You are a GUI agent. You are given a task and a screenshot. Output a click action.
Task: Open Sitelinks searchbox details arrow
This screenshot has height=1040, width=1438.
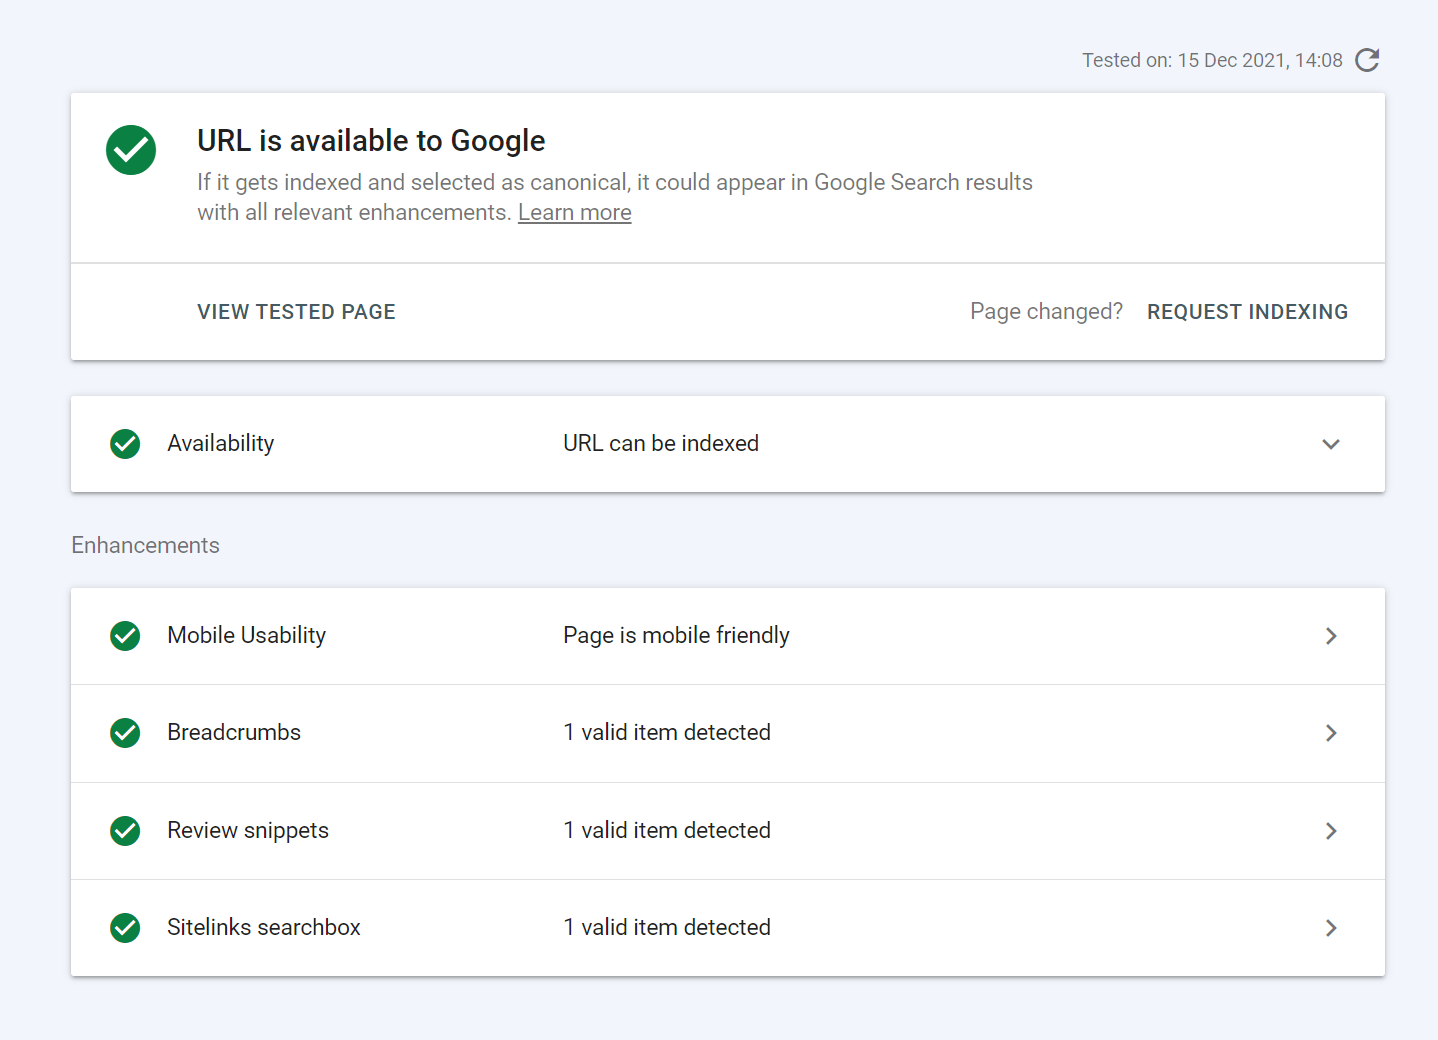coord(1330,928)
